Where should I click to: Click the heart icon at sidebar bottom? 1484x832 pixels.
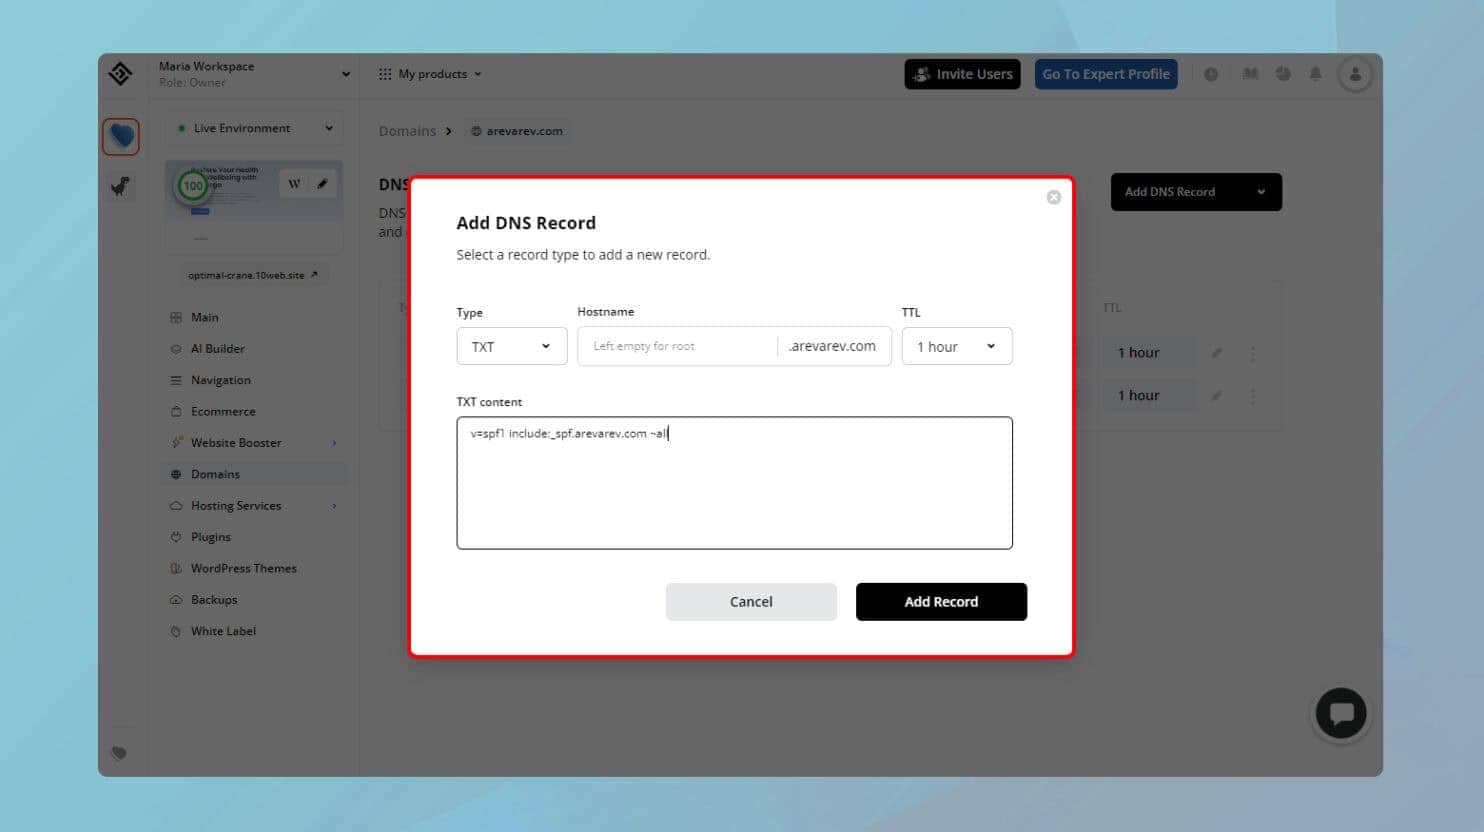click(x=119, y=754)
